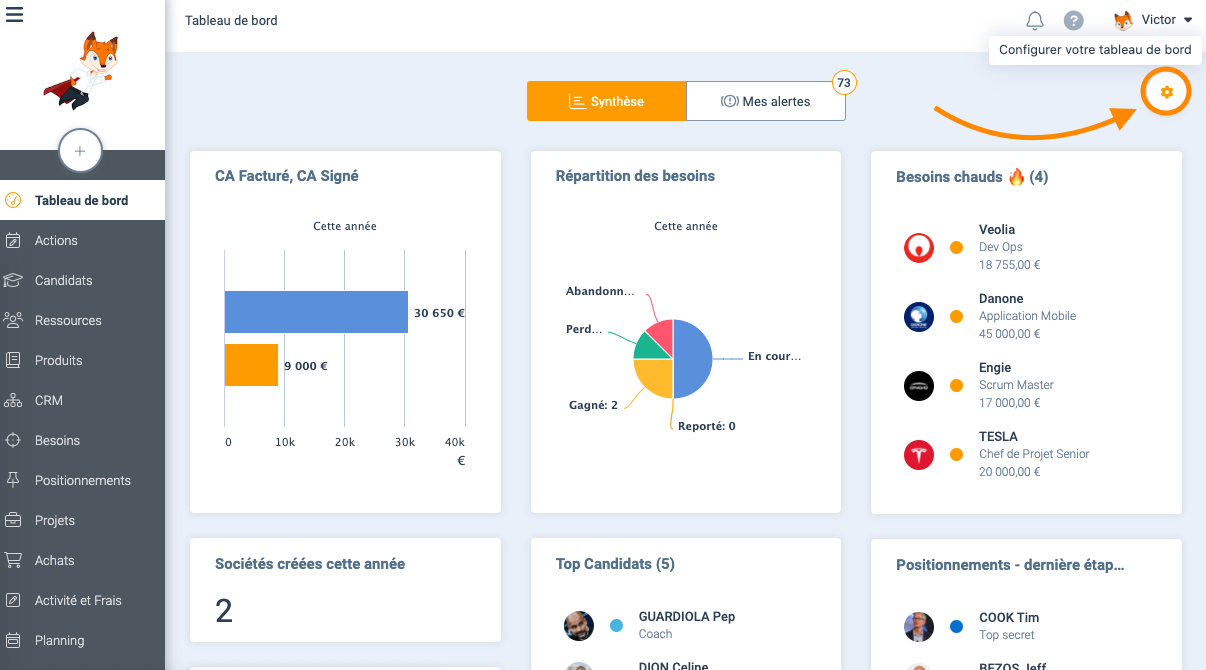
Task: Click the Besoins target icon
Action: [13, 440]
